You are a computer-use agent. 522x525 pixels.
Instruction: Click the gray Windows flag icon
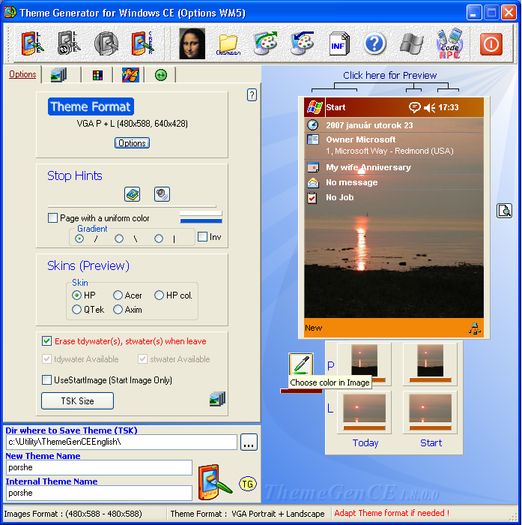point(412,44)
